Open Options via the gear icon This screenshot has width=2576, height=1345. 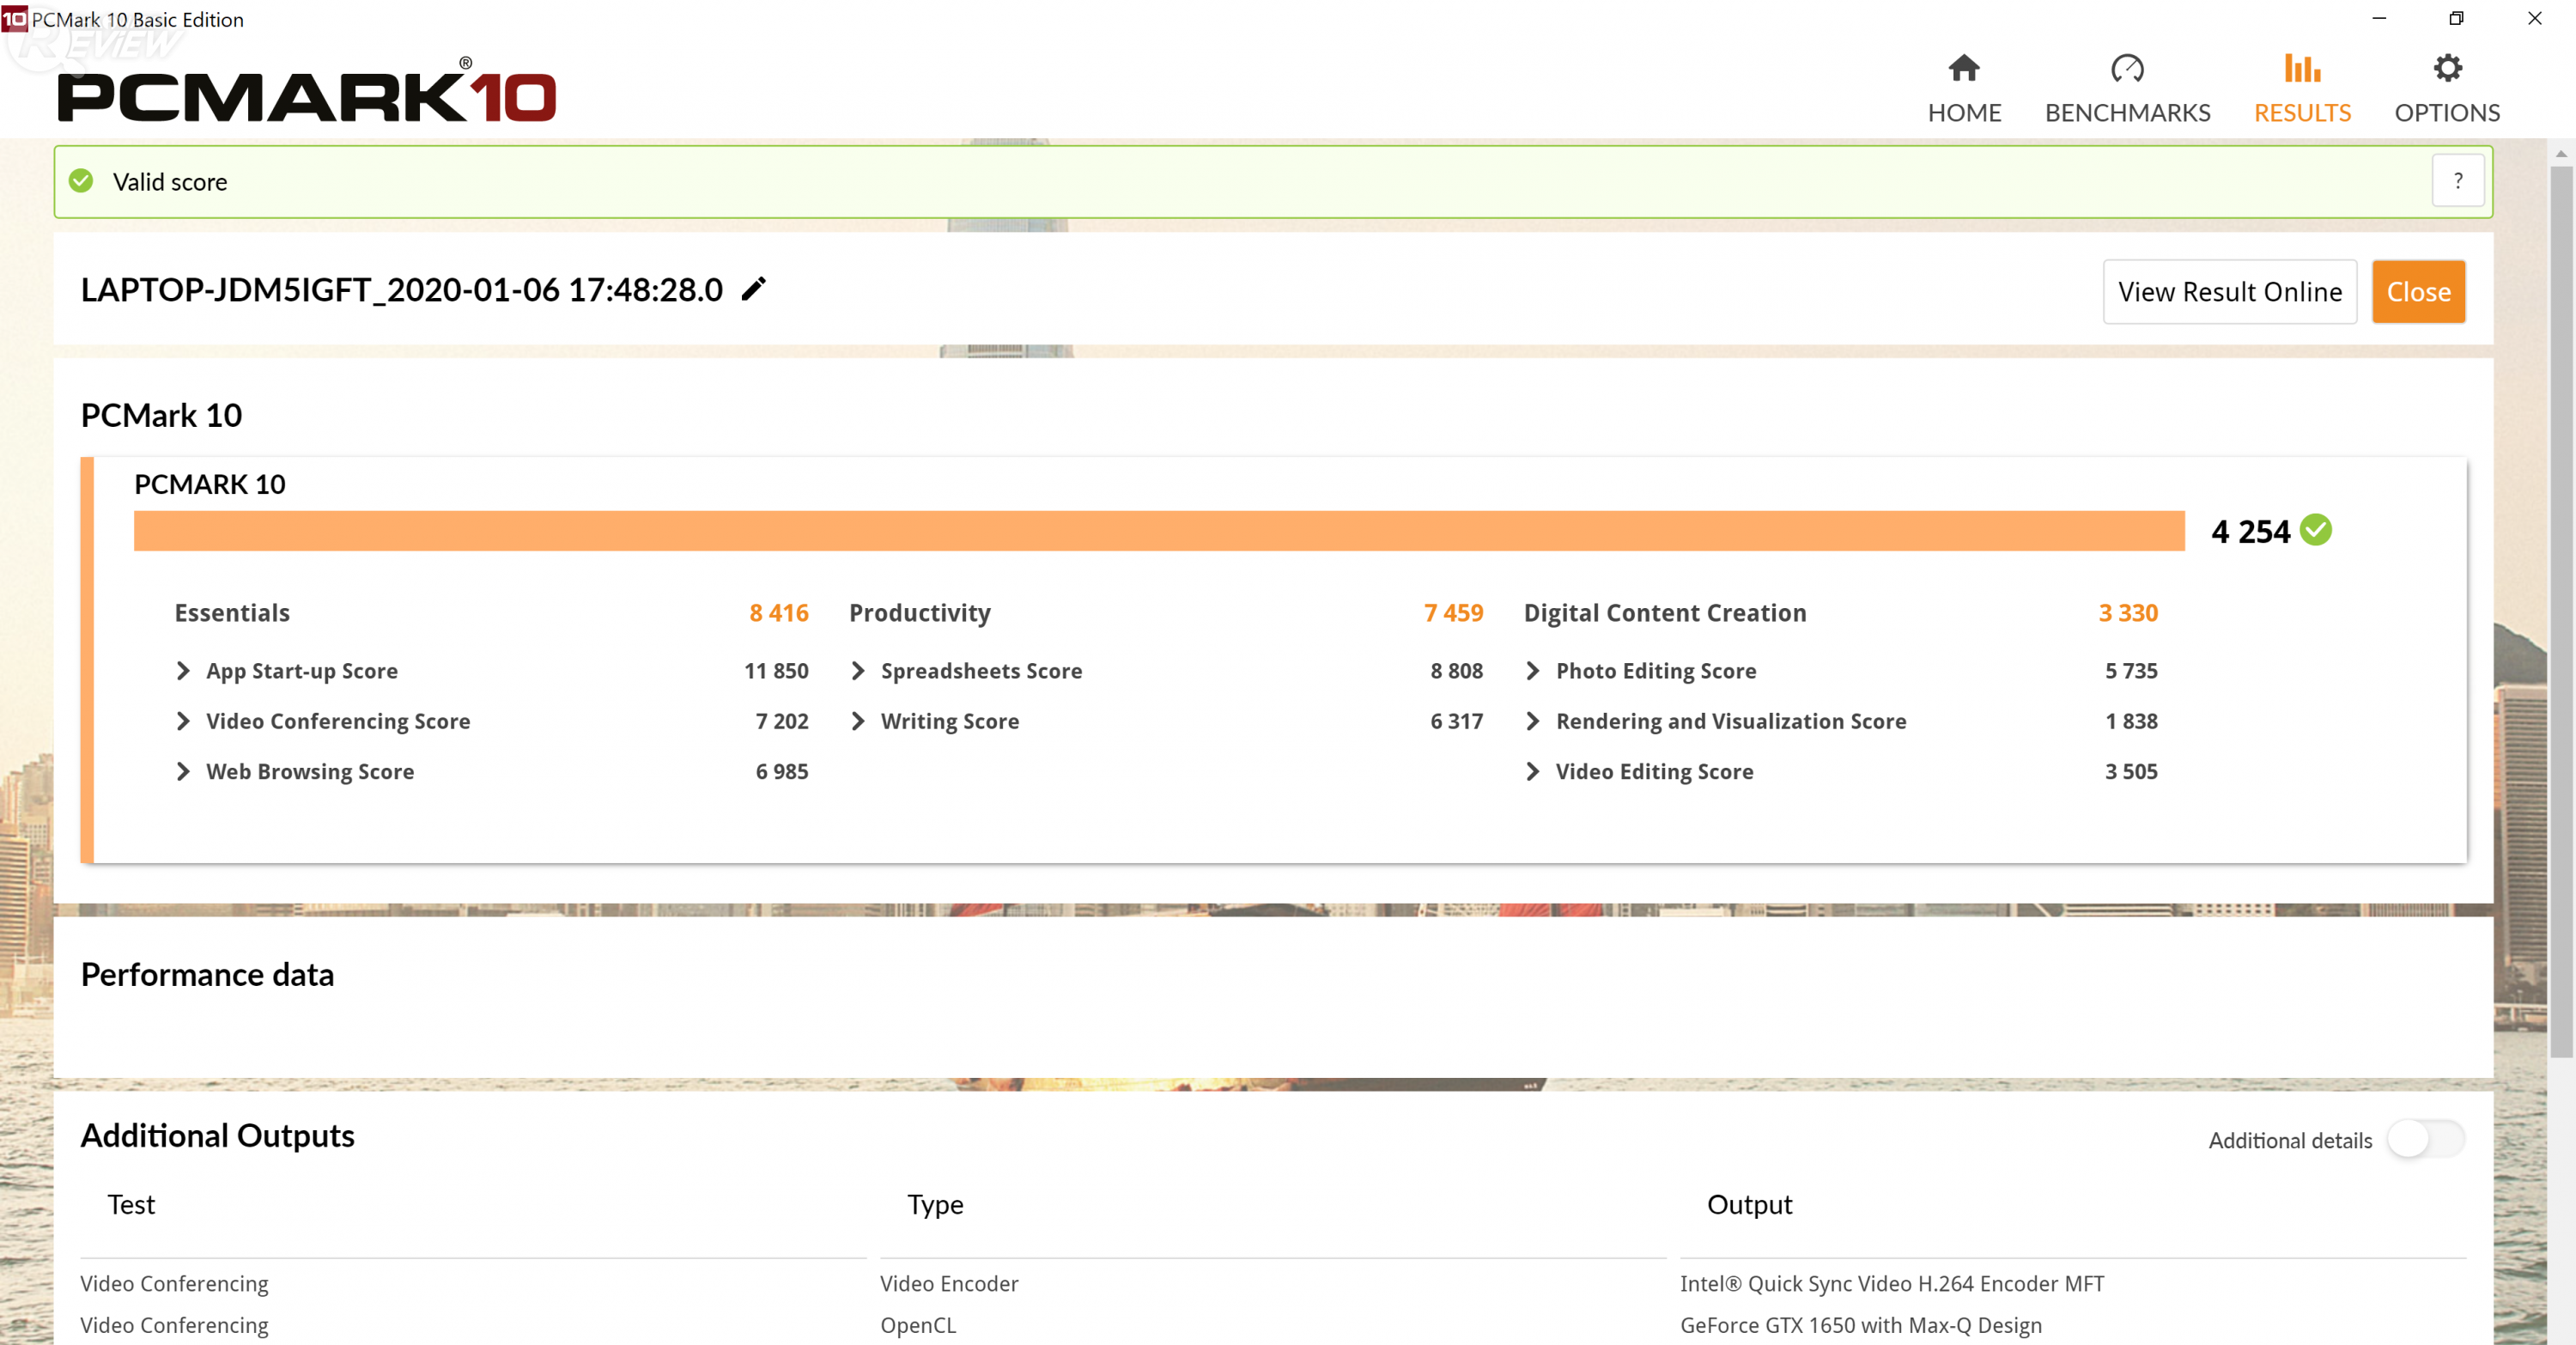click(x=2446, y=68)
